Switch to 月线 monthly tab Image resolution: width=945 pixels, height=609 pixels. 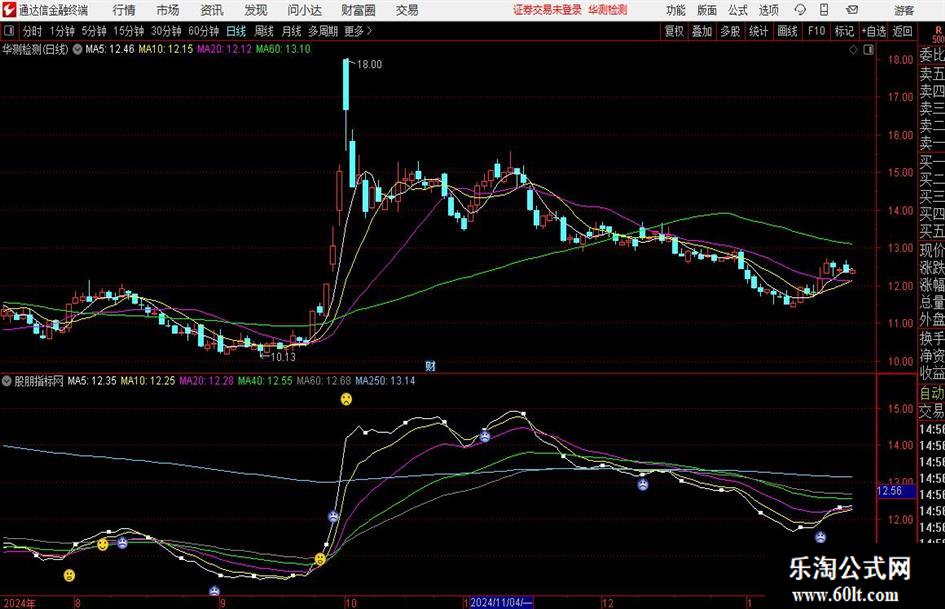(292, 31)
